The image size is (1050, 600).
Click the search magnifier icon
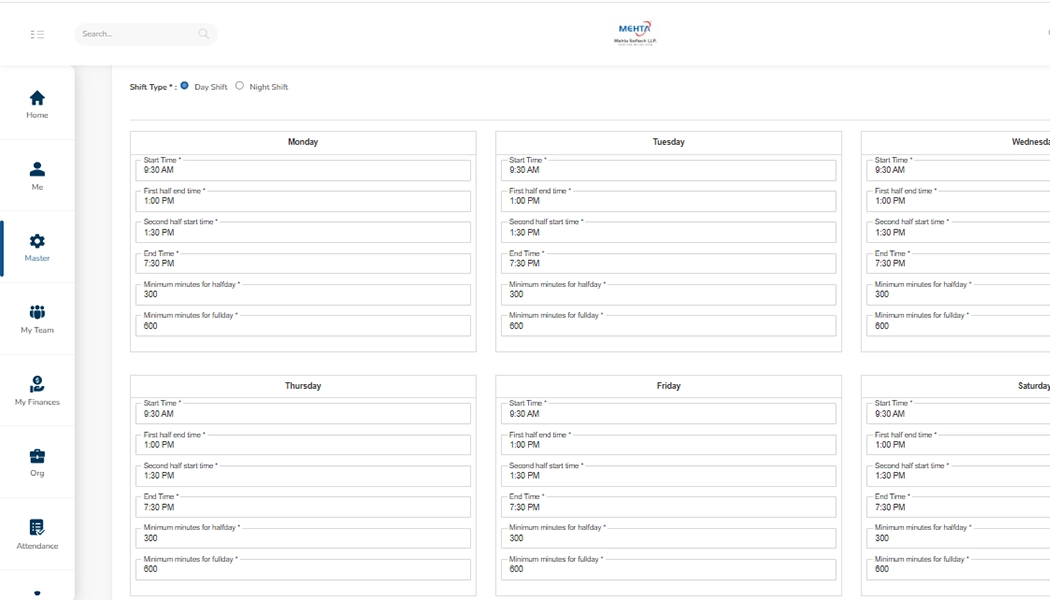pyautogui.click(x=204, y=34)
